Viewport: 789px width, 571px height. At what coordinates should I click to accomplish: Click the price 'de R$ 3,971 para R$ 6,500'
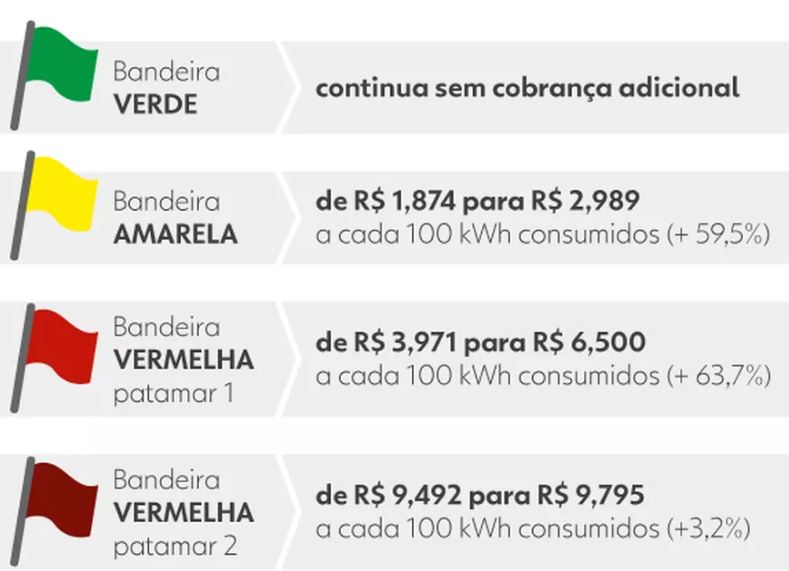coord(481,342)
